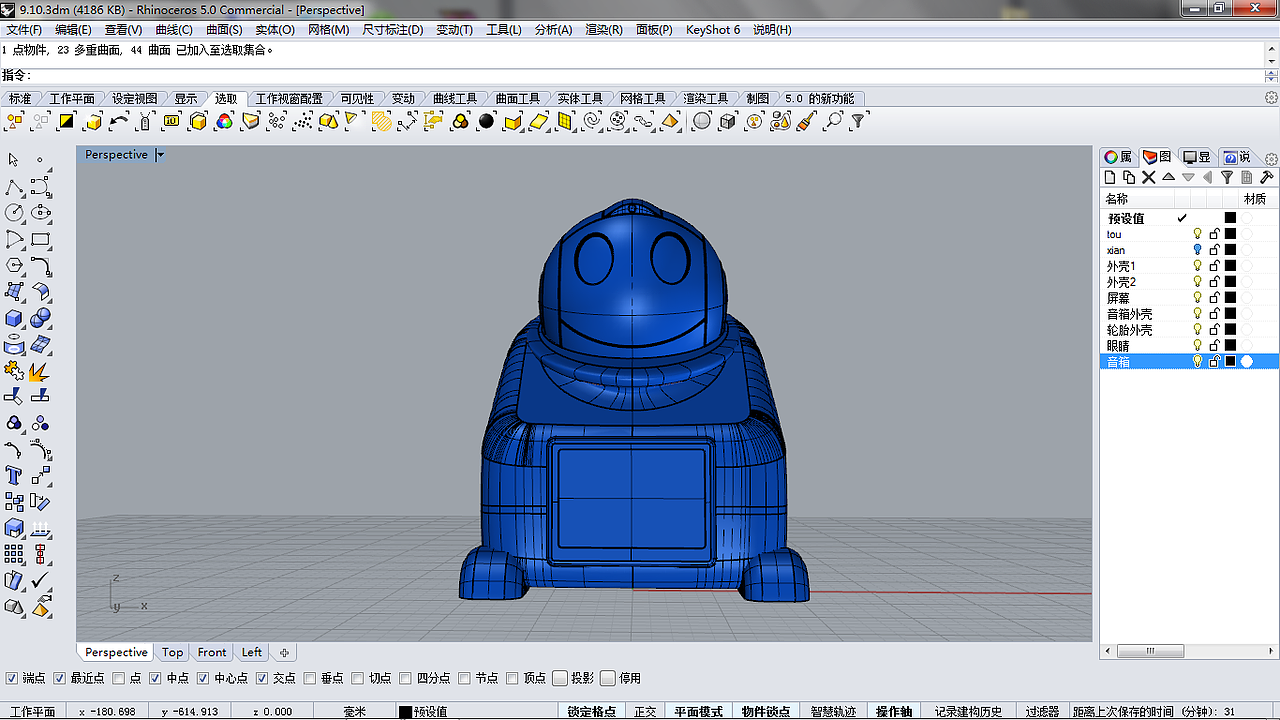Viewport: 1280px width, 720px height.
Task: Click the explode tool icon
Action: pos(41,371)
